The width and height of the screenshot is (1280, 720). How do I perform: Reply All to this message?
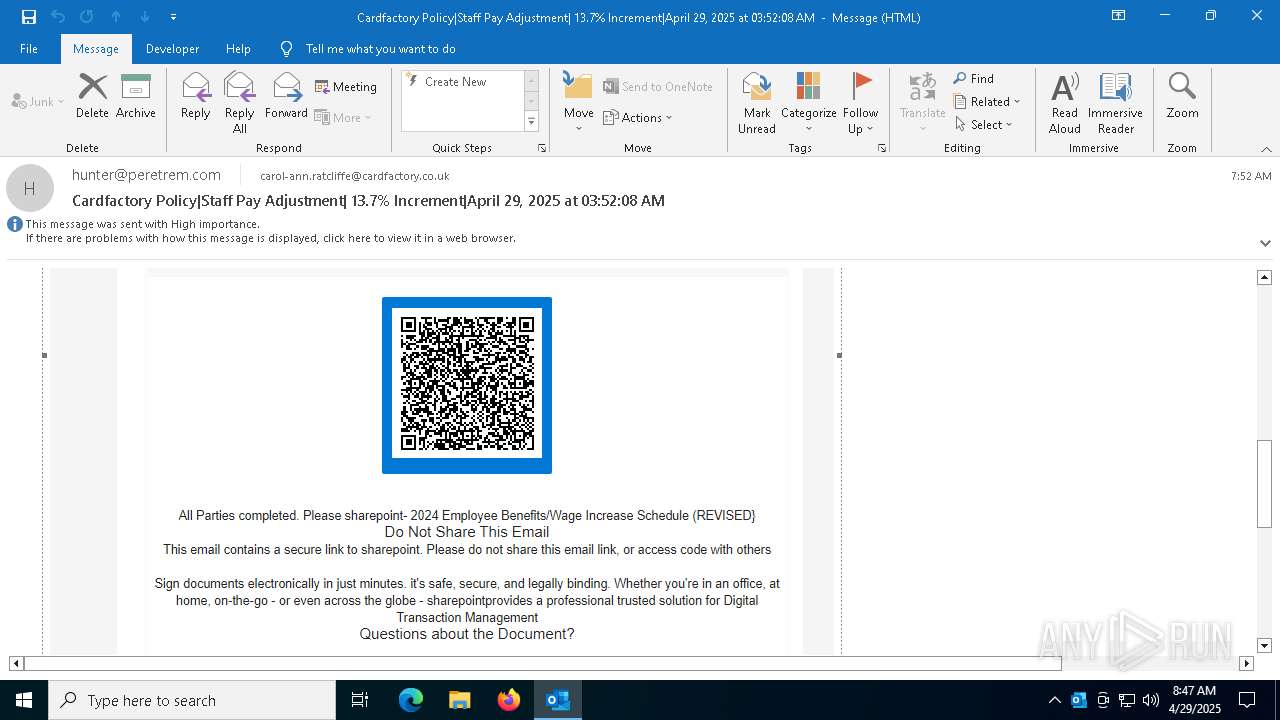tap(240, 103)
